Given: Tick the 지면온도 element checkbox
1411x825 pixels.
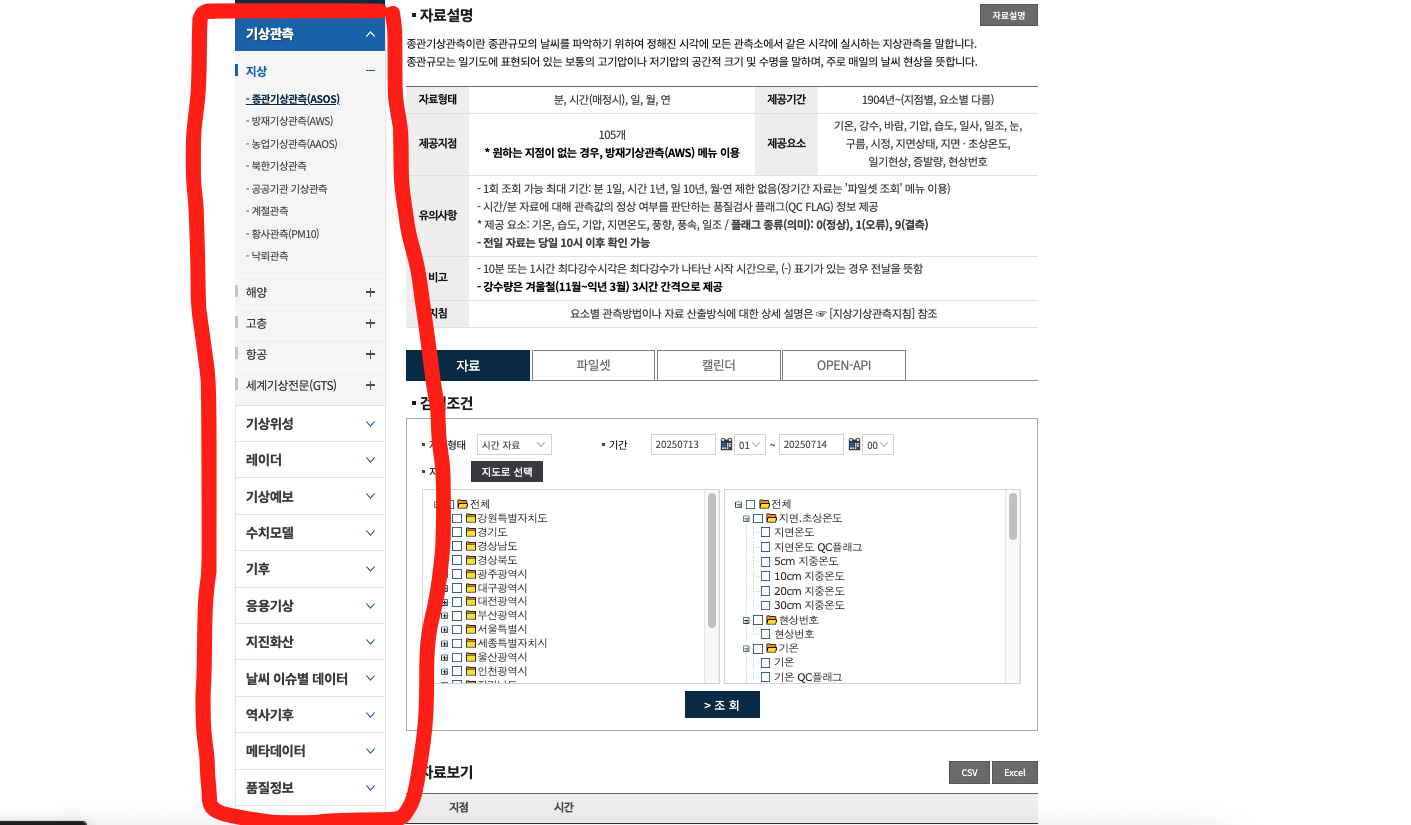Looking at the screenshot, I should [x=765, y=532].
